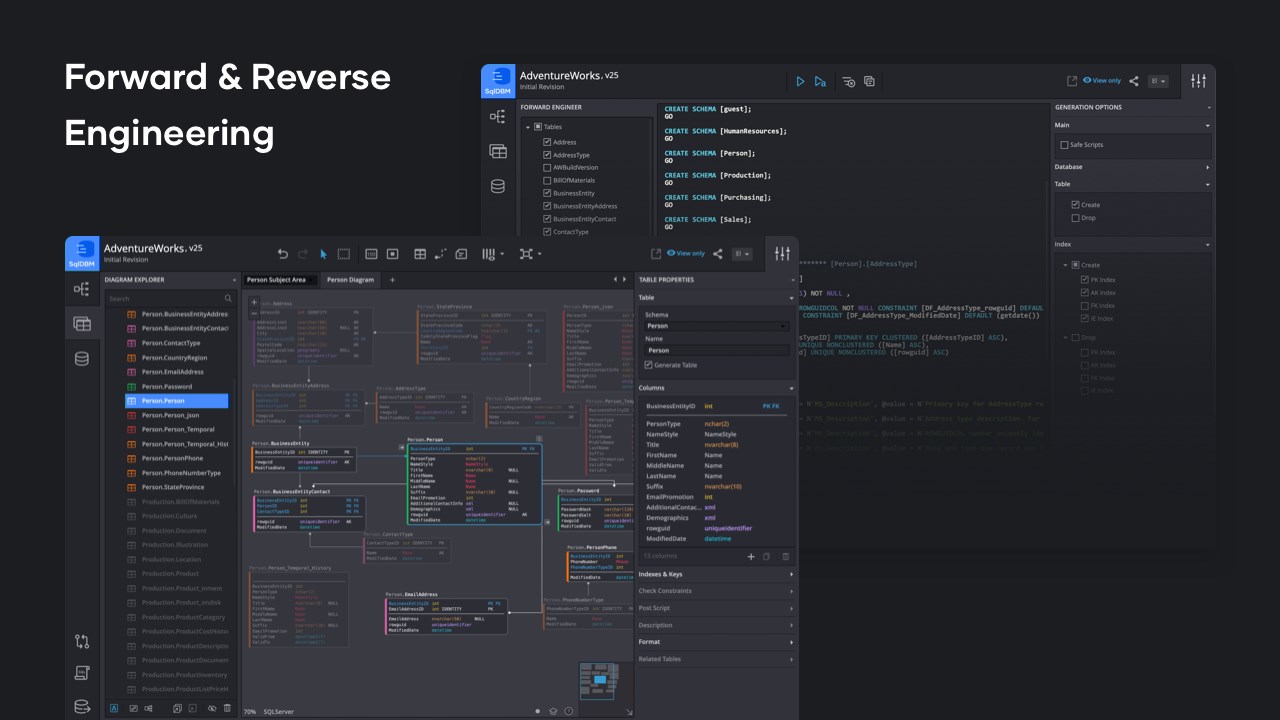Click the SqlDBM logo in diagram window
The image size is (1280, 720).
pos(82,254)
